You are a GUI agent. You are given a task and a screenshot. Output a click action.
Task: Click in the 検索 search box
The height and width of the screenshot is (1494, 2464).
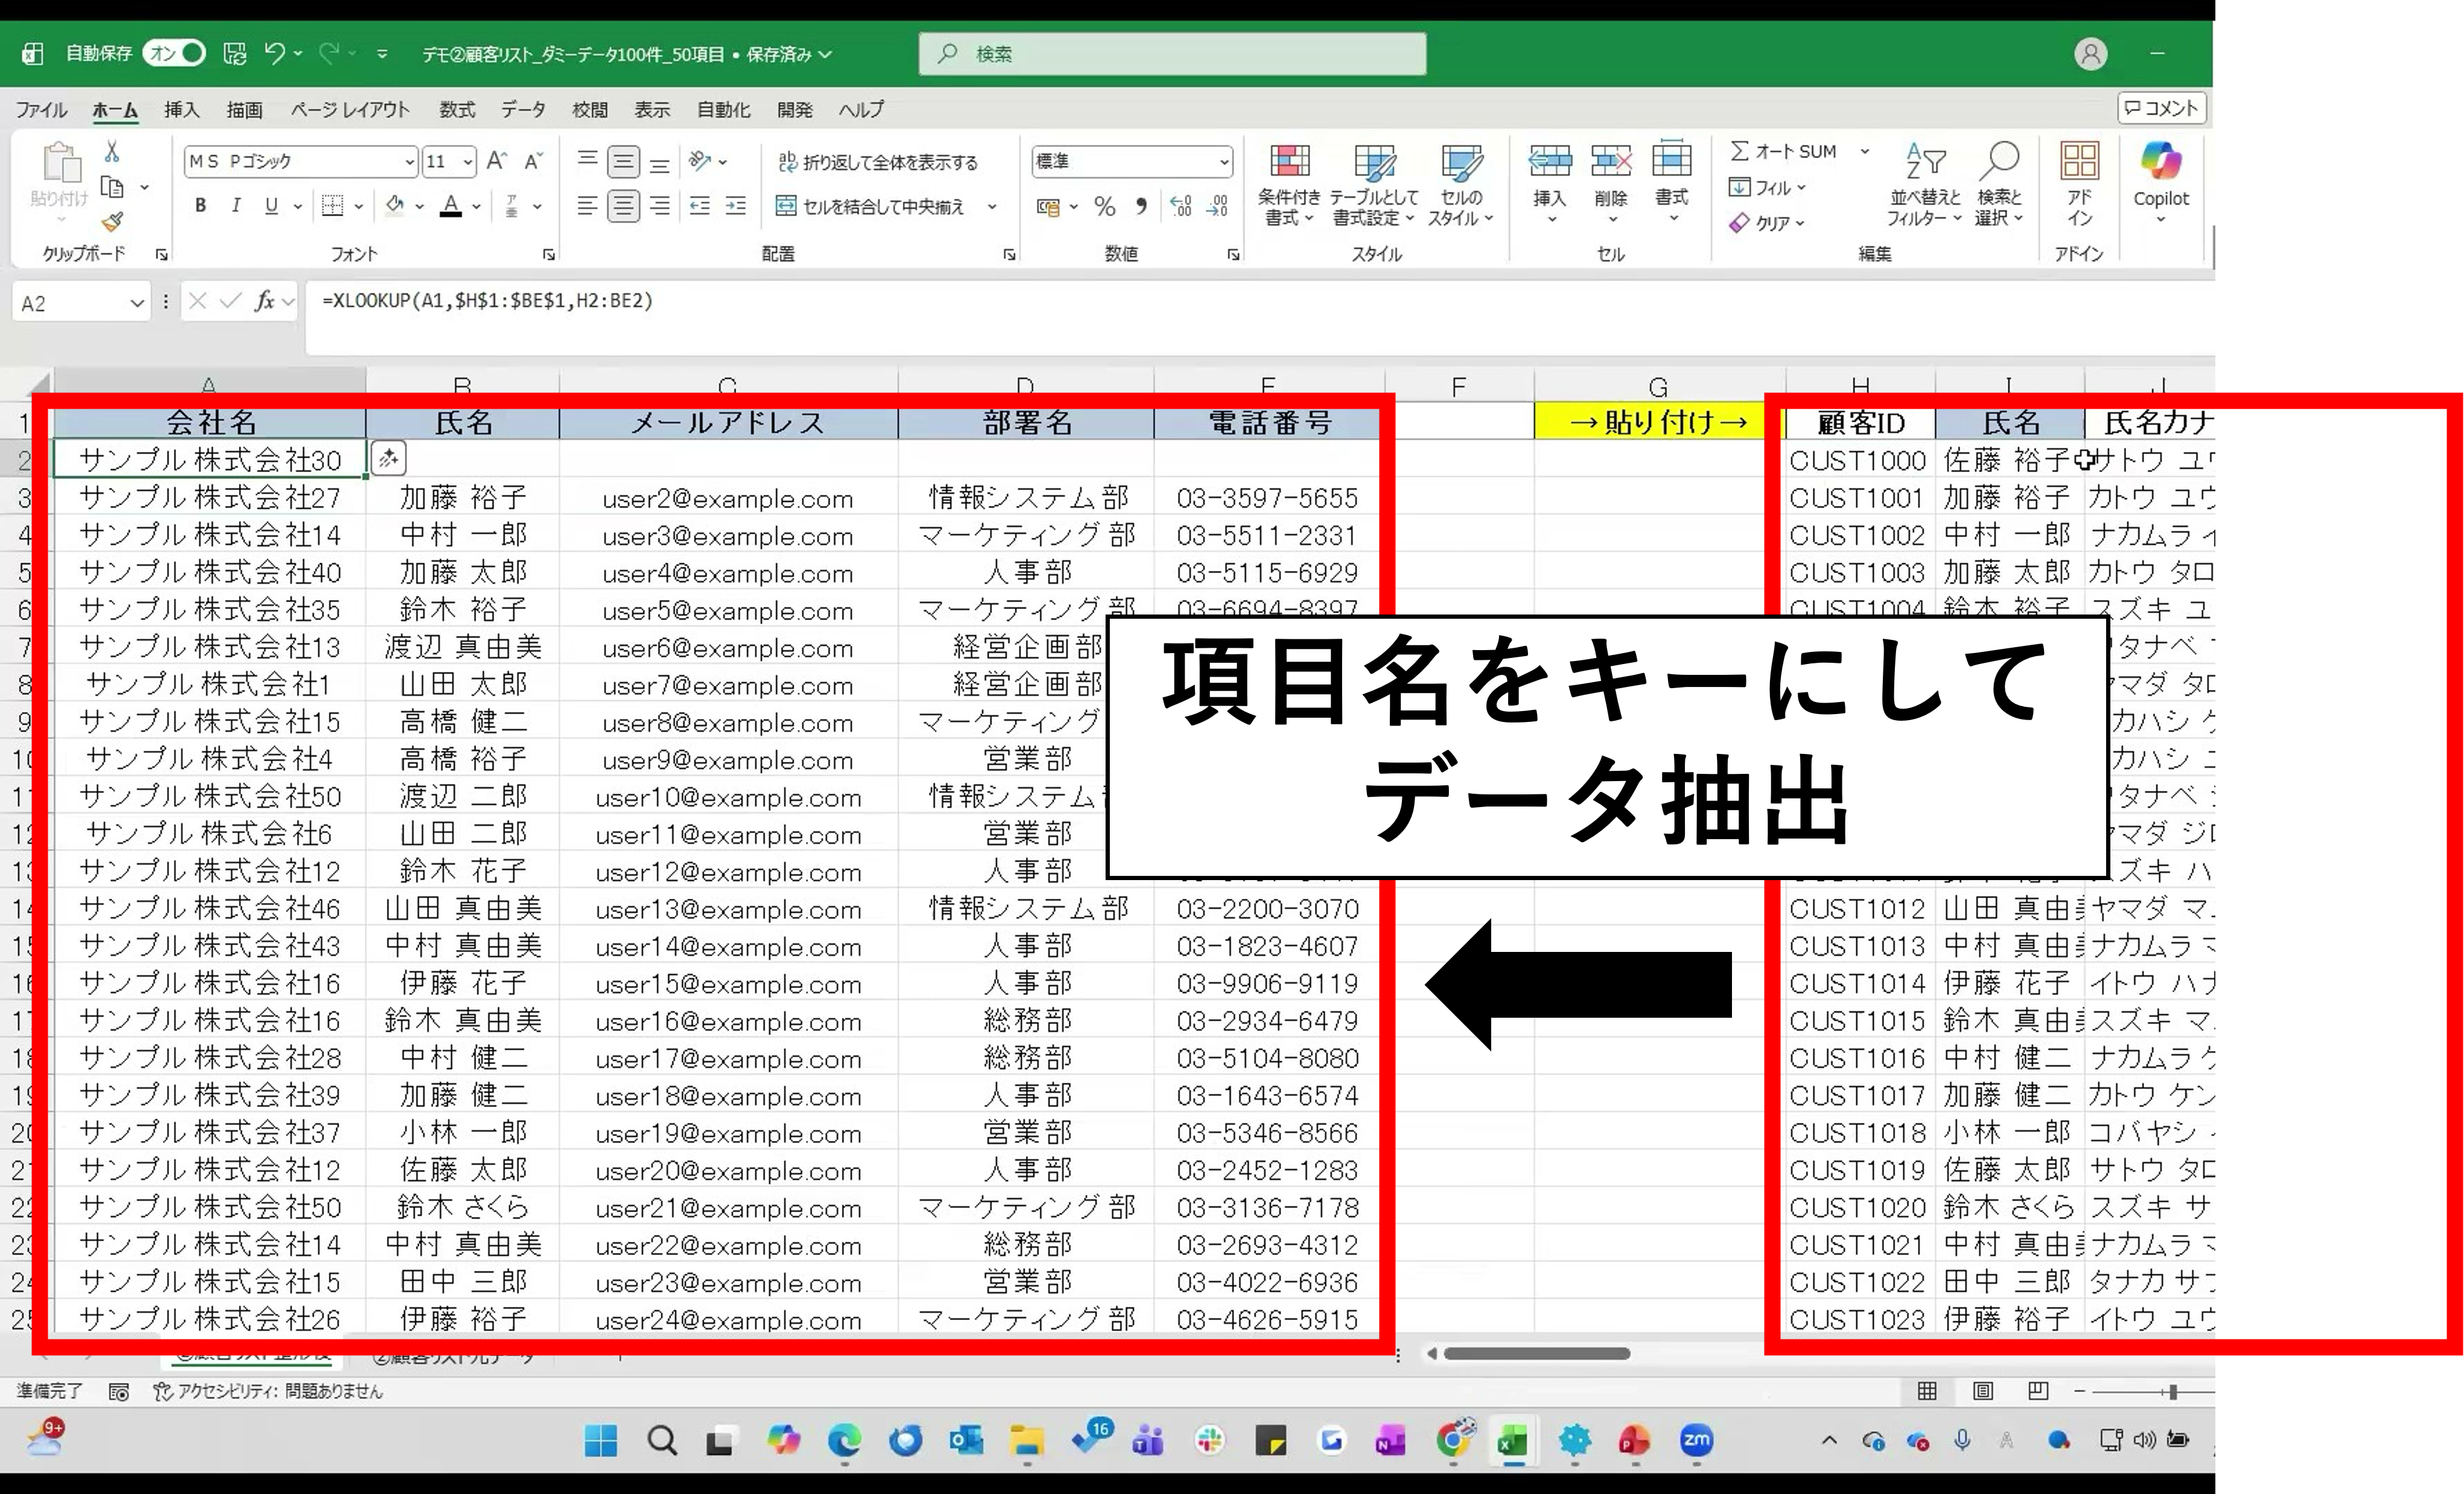pyautogui.click(x=1172, y=54)
